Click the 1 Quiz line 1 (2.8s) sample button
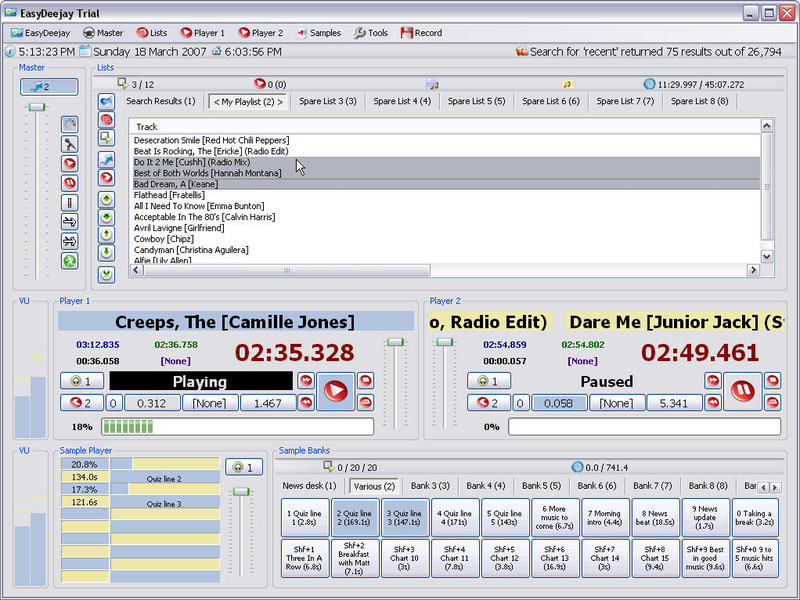800x600 pixels. point(305,517)
